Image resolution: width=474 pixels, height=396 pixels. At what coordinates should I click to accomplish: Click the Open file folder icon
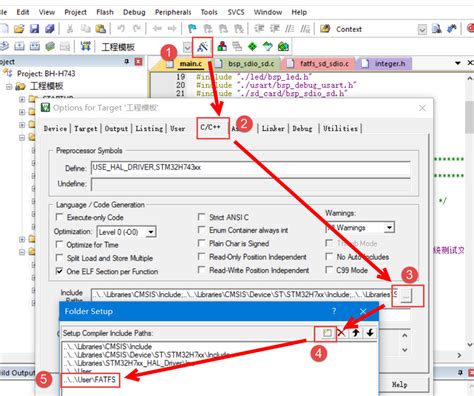[x=19, y=29]
